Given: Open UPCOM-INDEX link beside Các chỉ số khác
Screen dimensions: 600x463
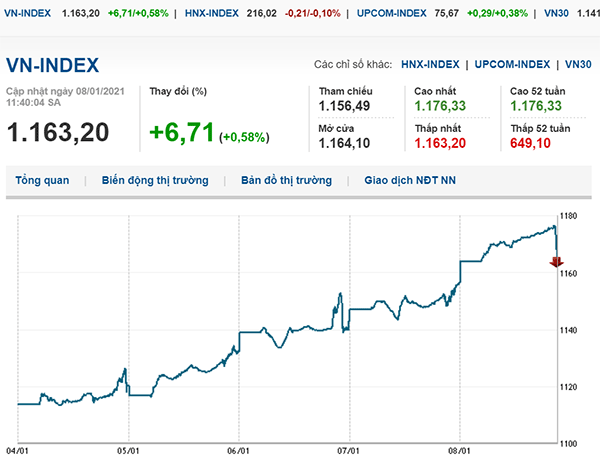Looking at the screenshot, I should pyautogui.click(x=516, y=64).
